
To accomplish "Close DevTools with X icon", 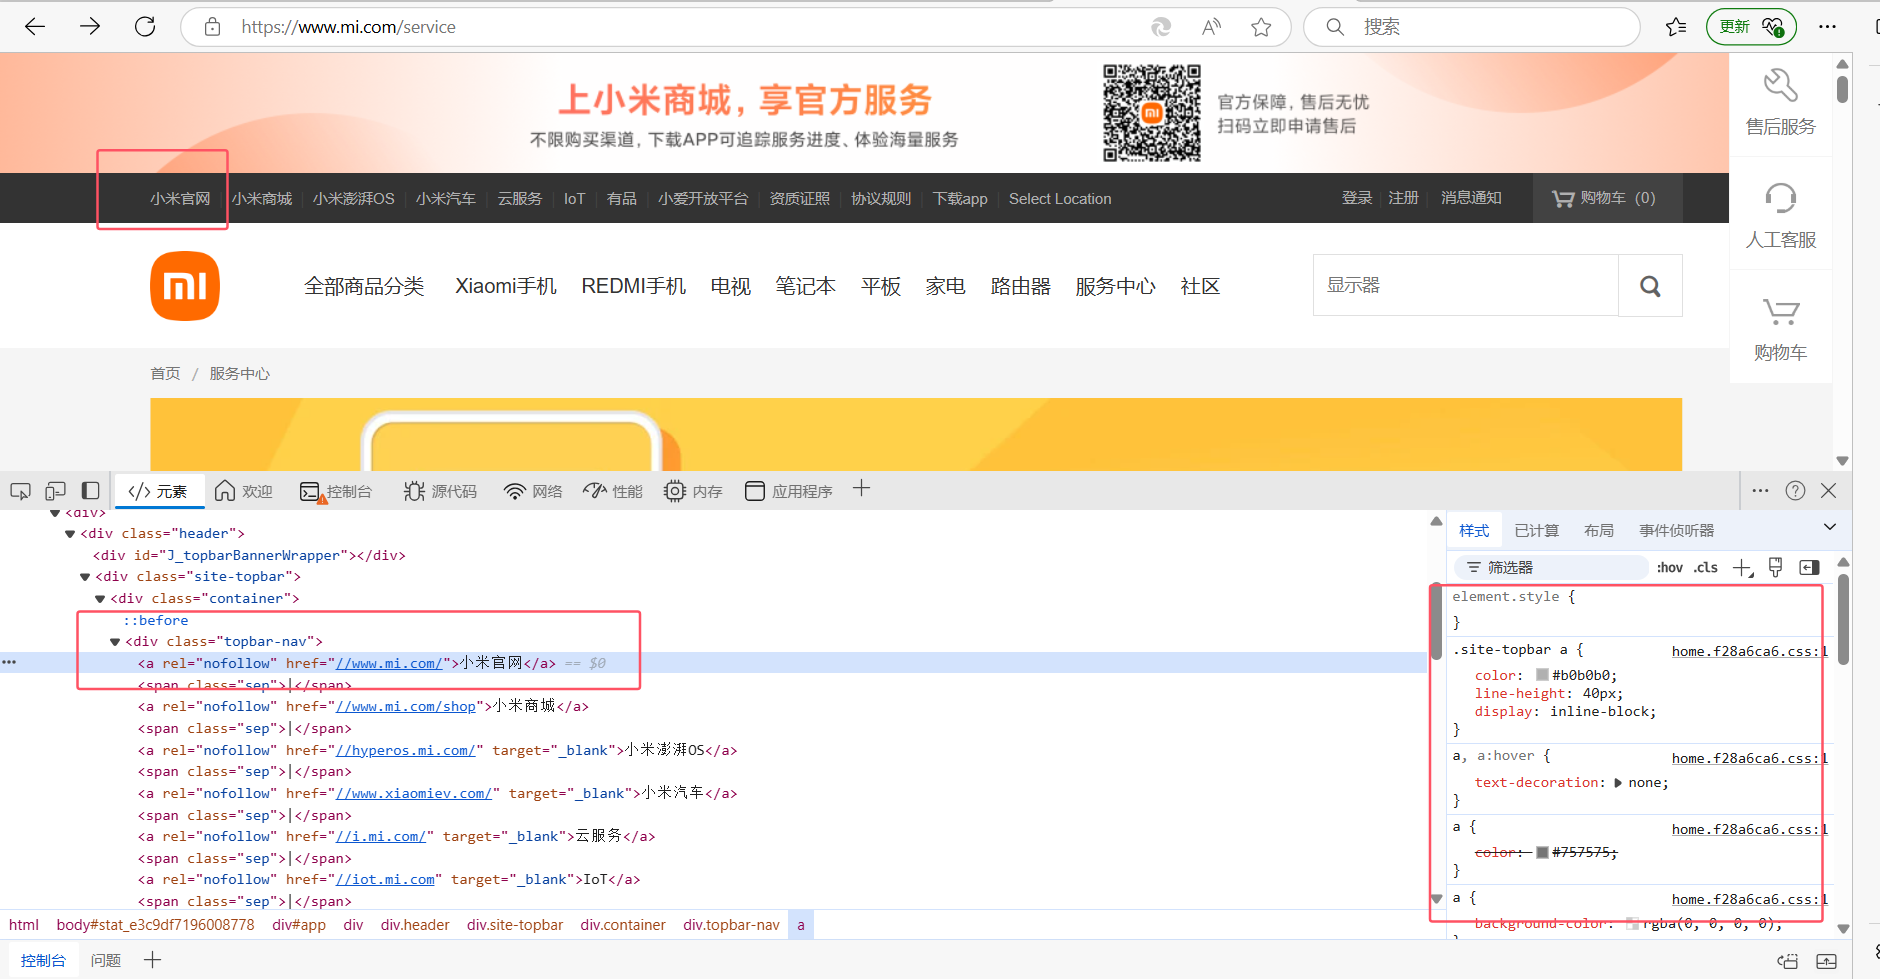I will pyautogui.click(x=1829, y=490).
